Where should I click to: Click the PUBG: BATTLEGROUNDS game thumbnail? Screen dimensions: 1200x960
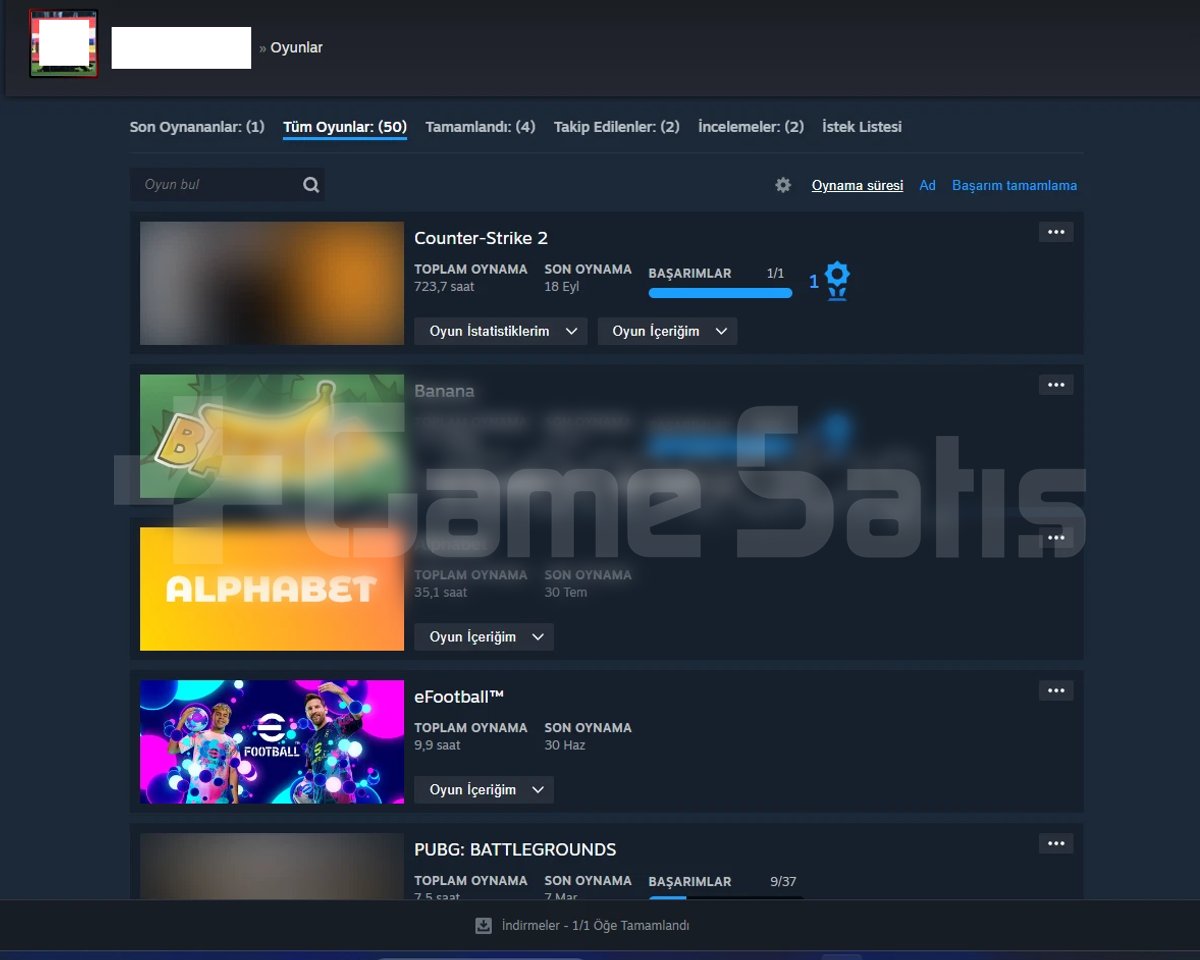[x=272, y=866]
